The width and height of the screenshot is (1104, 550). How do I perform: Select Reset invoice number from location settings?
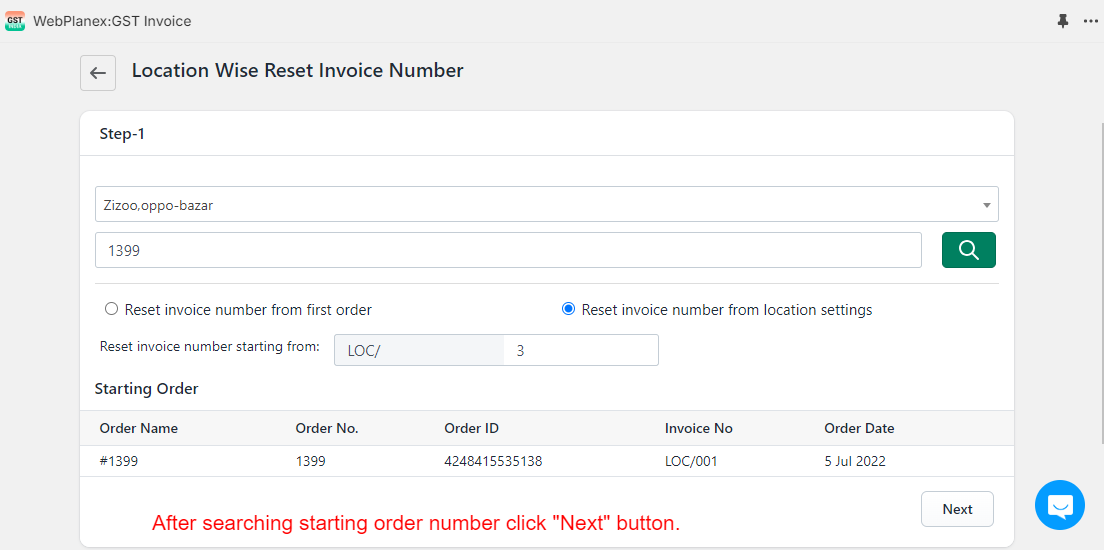click(568, 309)
